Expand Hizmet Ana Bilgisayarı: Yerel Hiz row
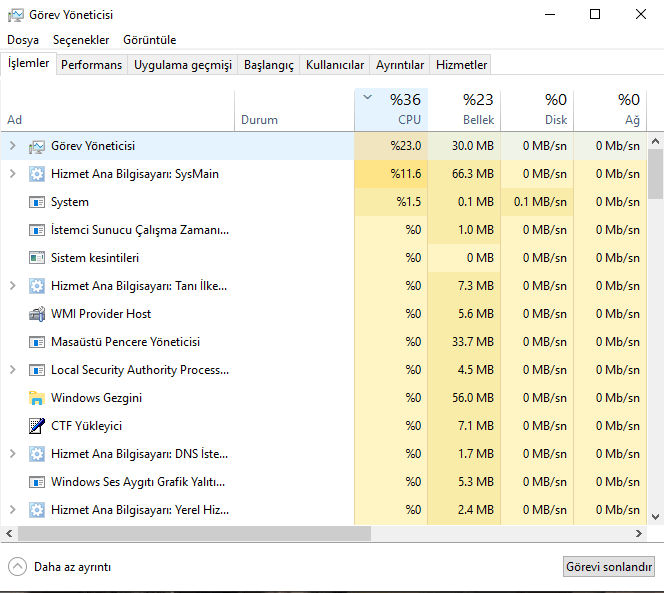This screenshot has height=593, width=664. point(13,509)
